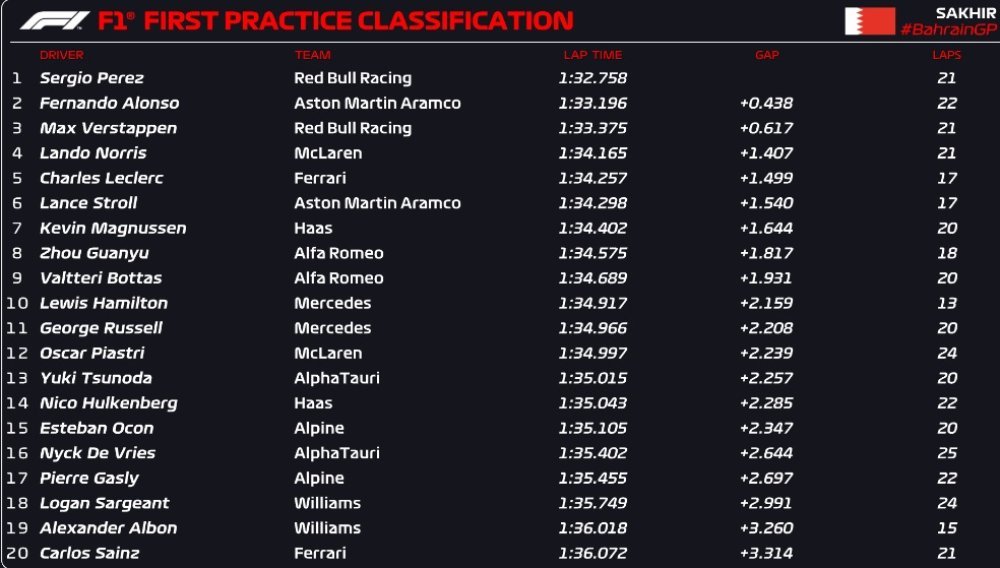Open the #BahrainGP hashtag
This screenshot has width=1000, height=568.
948,29
